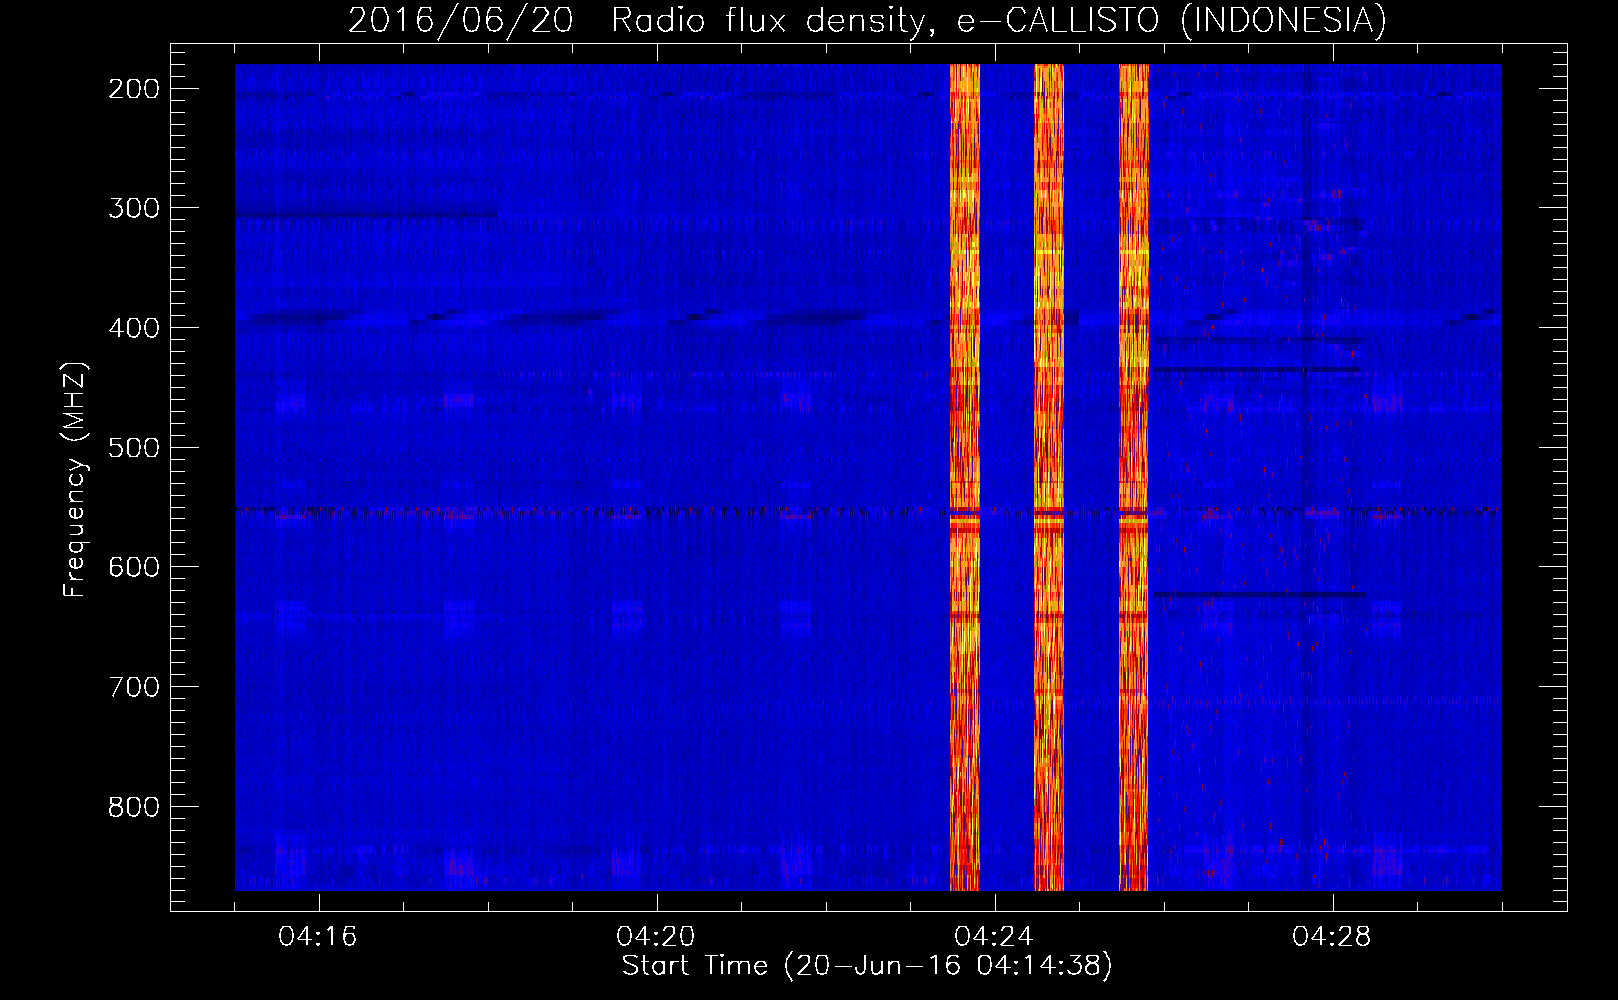Click the 04:24 time tick label
Screen dimensions: 1618x1000
pos(994,937)
